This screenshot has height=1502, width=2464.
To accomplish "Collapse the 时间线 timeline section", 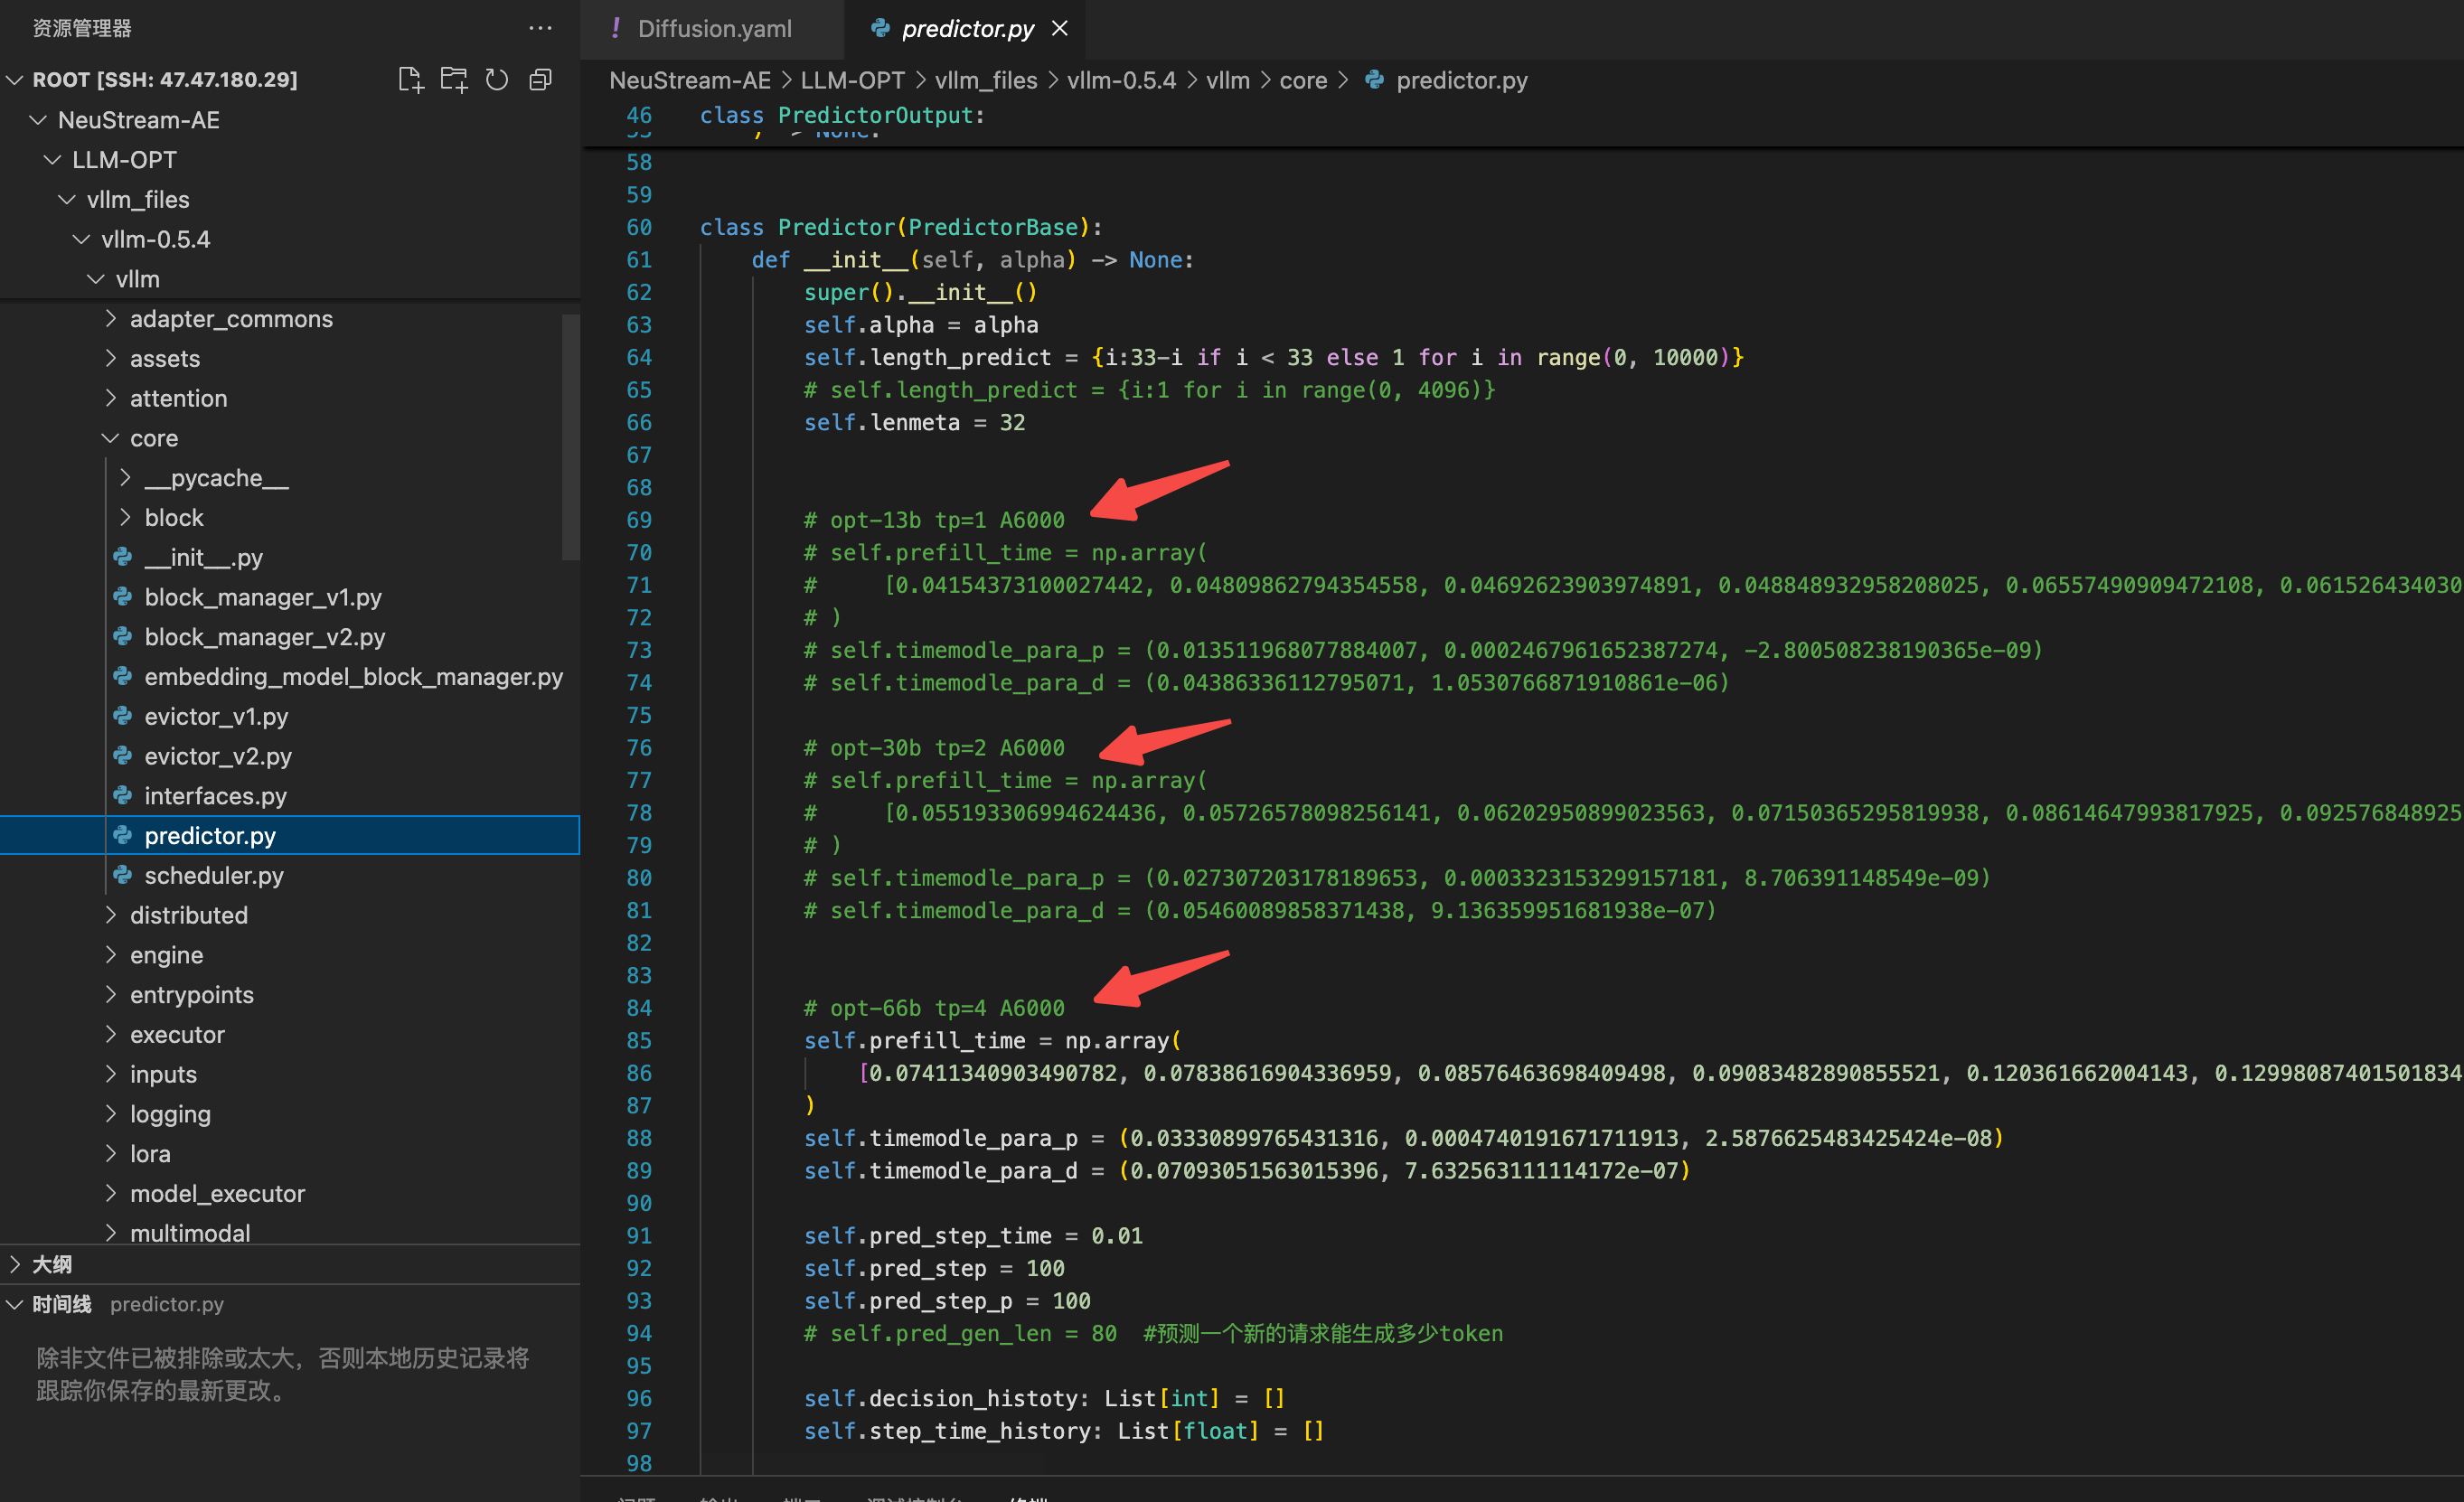I will click(x=15, y=1304).
